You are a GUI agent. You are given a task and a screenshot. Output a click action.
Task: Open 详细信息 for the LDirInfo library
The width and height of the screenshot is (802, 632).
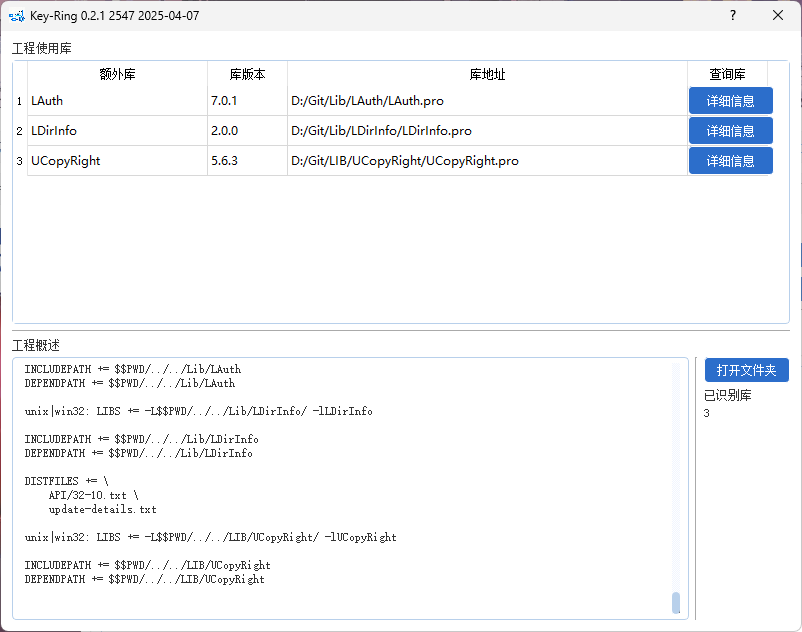[x=730, y=131]
